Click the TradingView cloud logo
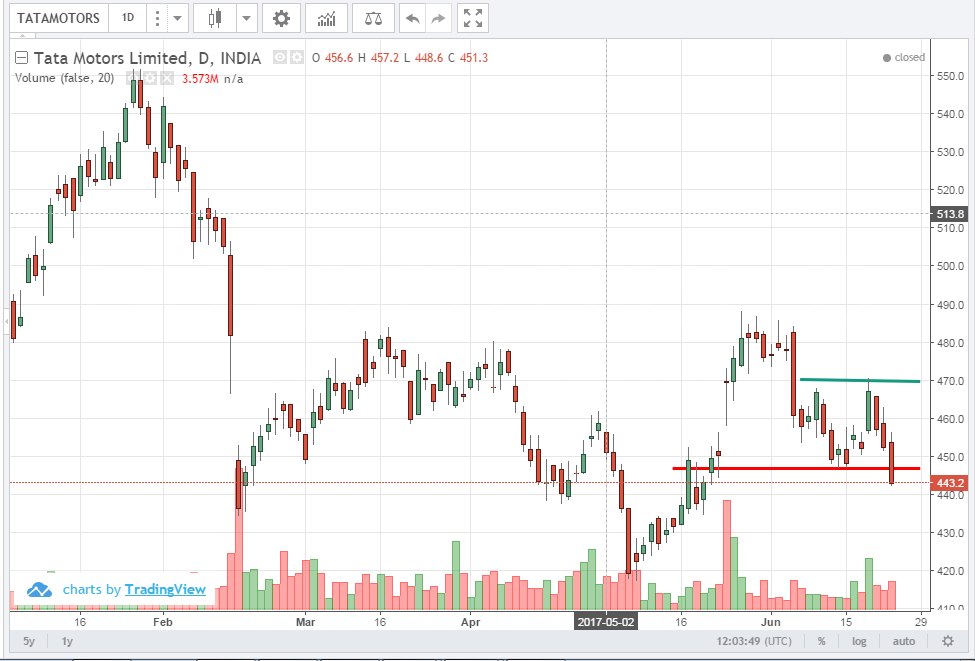Screen dimensions: 975x661 coord(39,589)
